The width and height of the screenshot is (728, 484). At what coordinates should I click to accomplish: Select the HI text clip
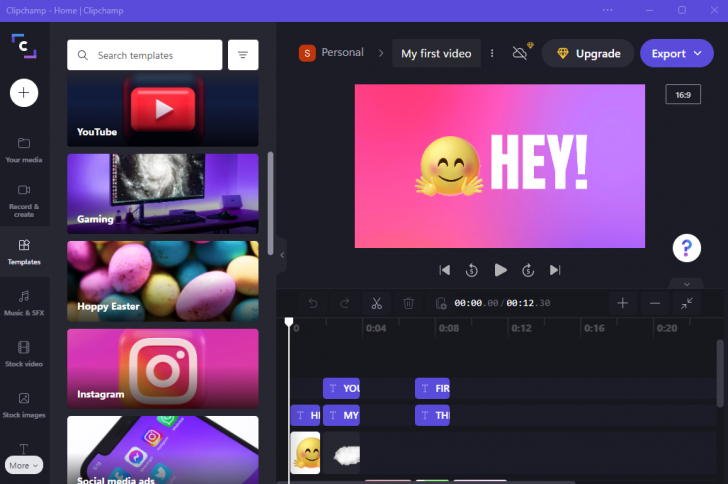[305, 415]
